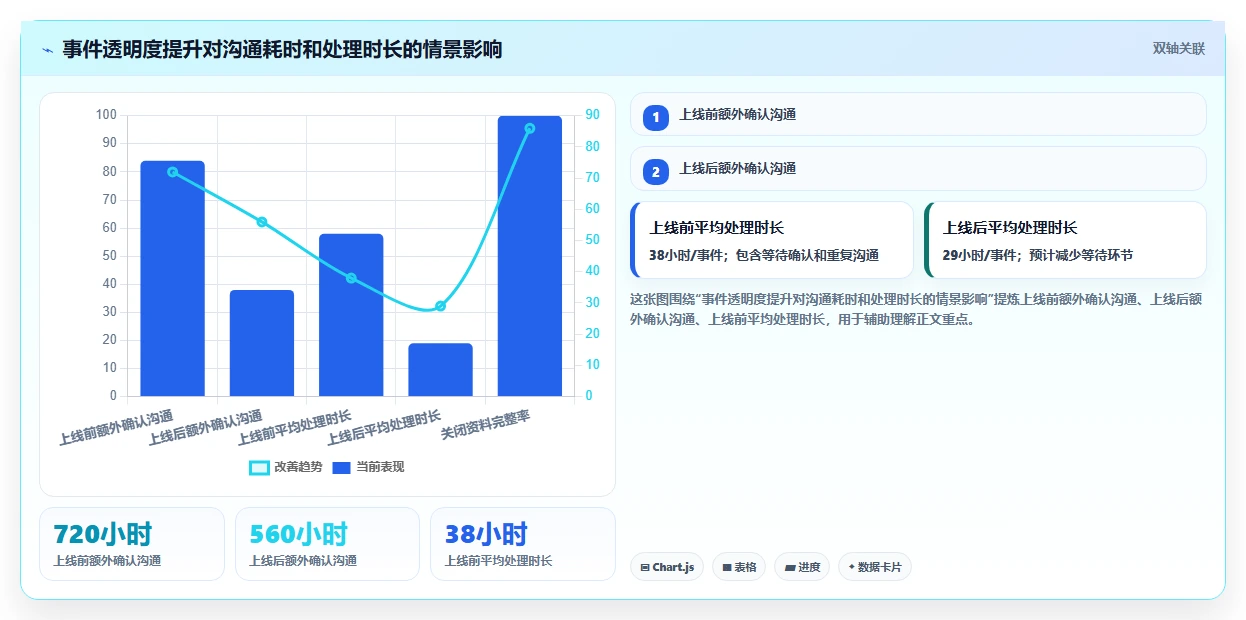Click the x-axis label 关闭资料完整率
The height and width of the screenshot is (620, 1246).
point(486,425)
